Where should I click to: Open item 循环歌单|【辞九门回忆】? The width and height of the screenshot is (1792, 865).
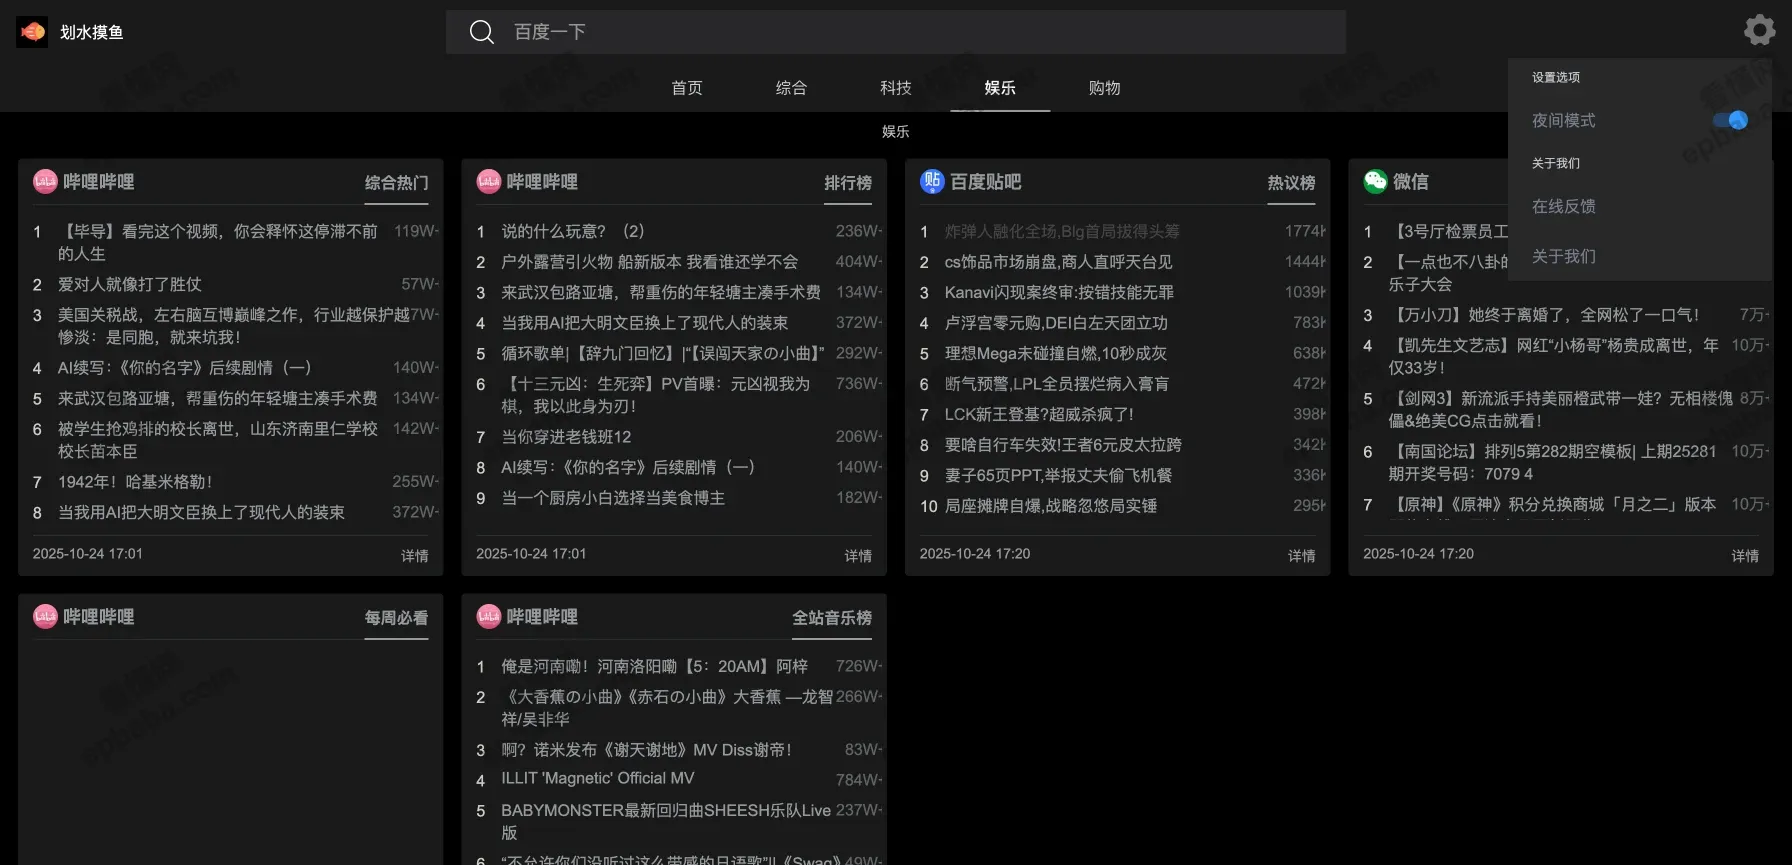coord(663,353)
